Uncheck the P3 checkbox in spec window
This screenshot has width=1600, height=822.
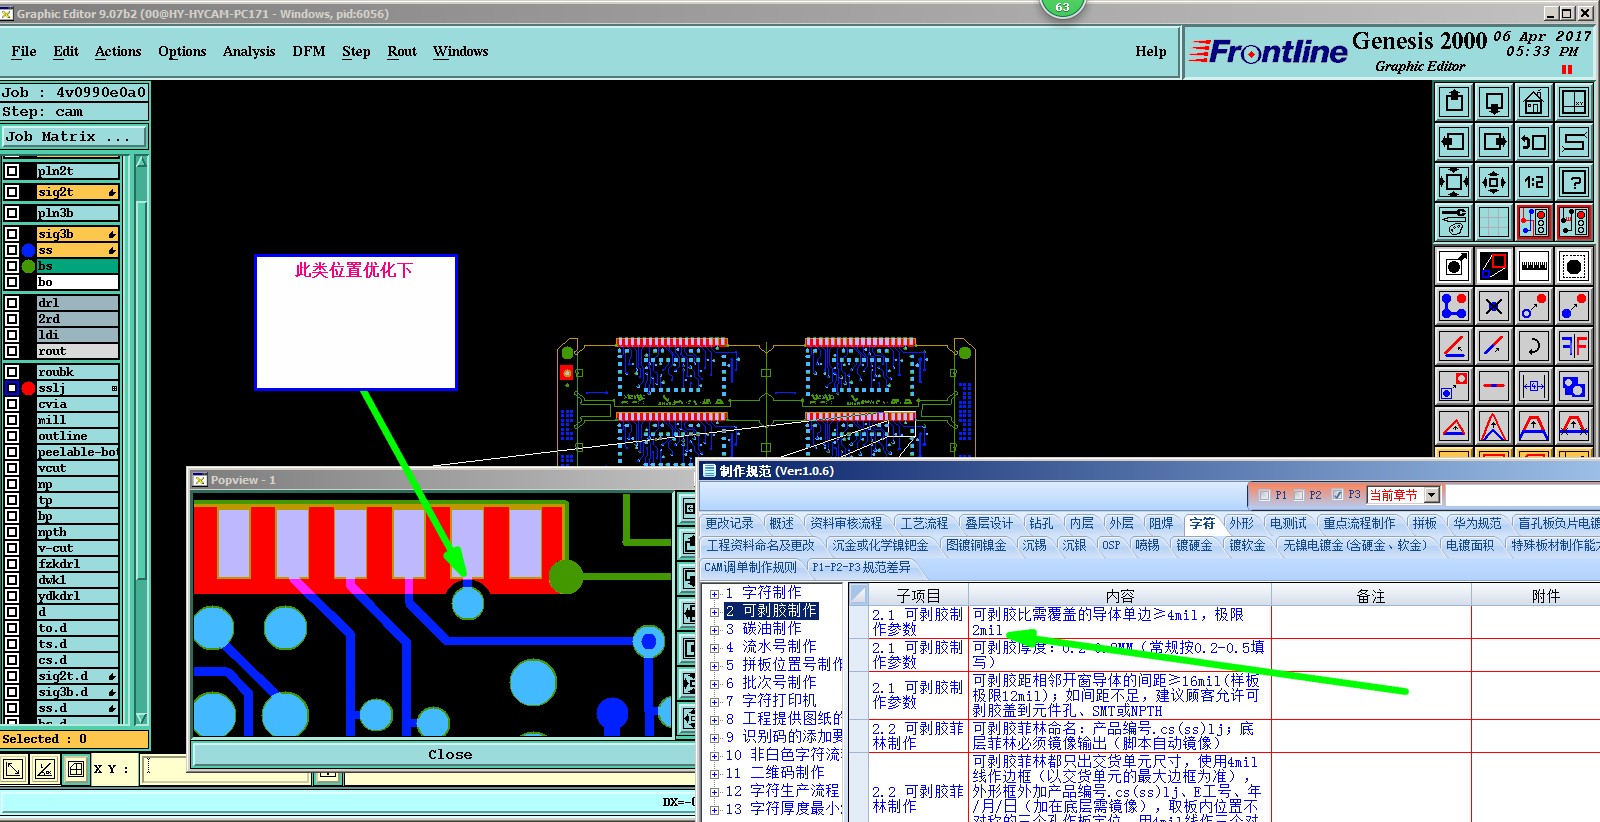(x=1337, y=495)
